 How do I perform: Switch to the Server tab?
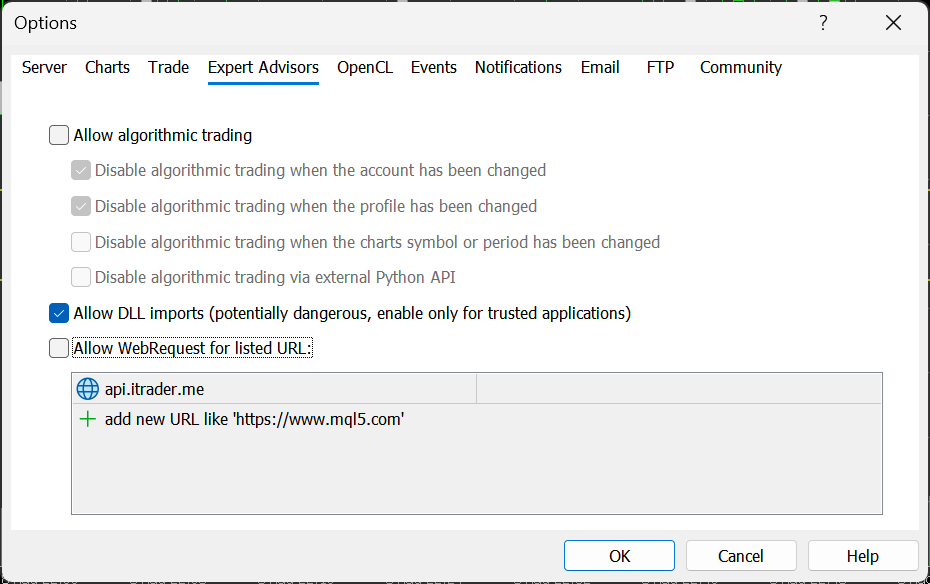(44, 68)
